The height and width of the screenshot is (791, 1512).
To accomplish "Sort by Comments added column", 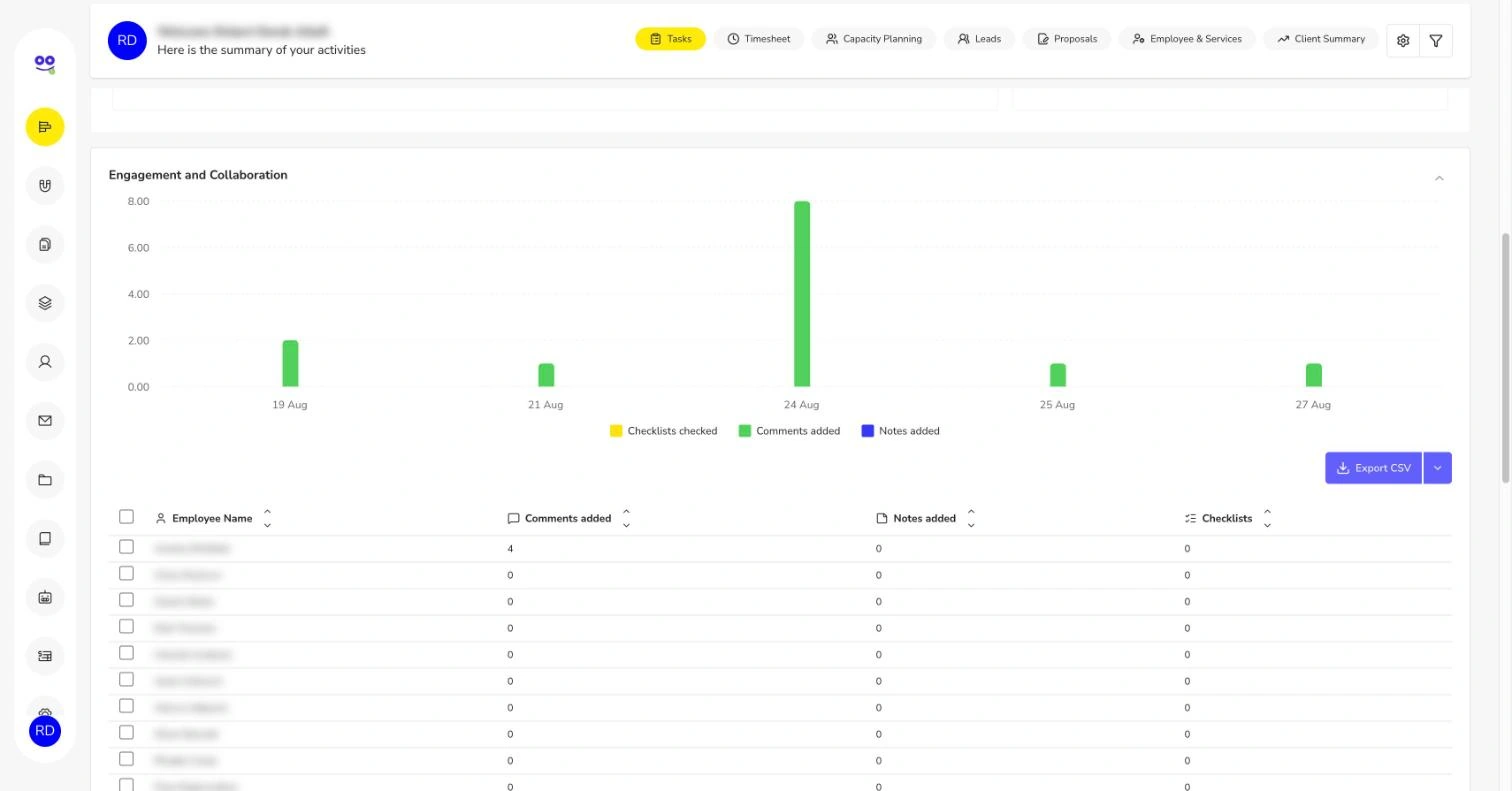I will coord(626,518).
